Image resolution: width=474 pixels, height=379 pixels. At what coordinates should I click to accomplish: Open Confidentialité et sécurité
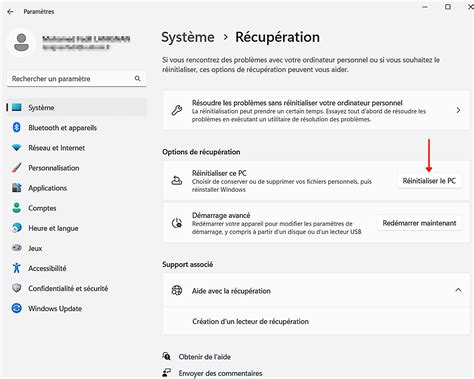[x=76, y=288]
